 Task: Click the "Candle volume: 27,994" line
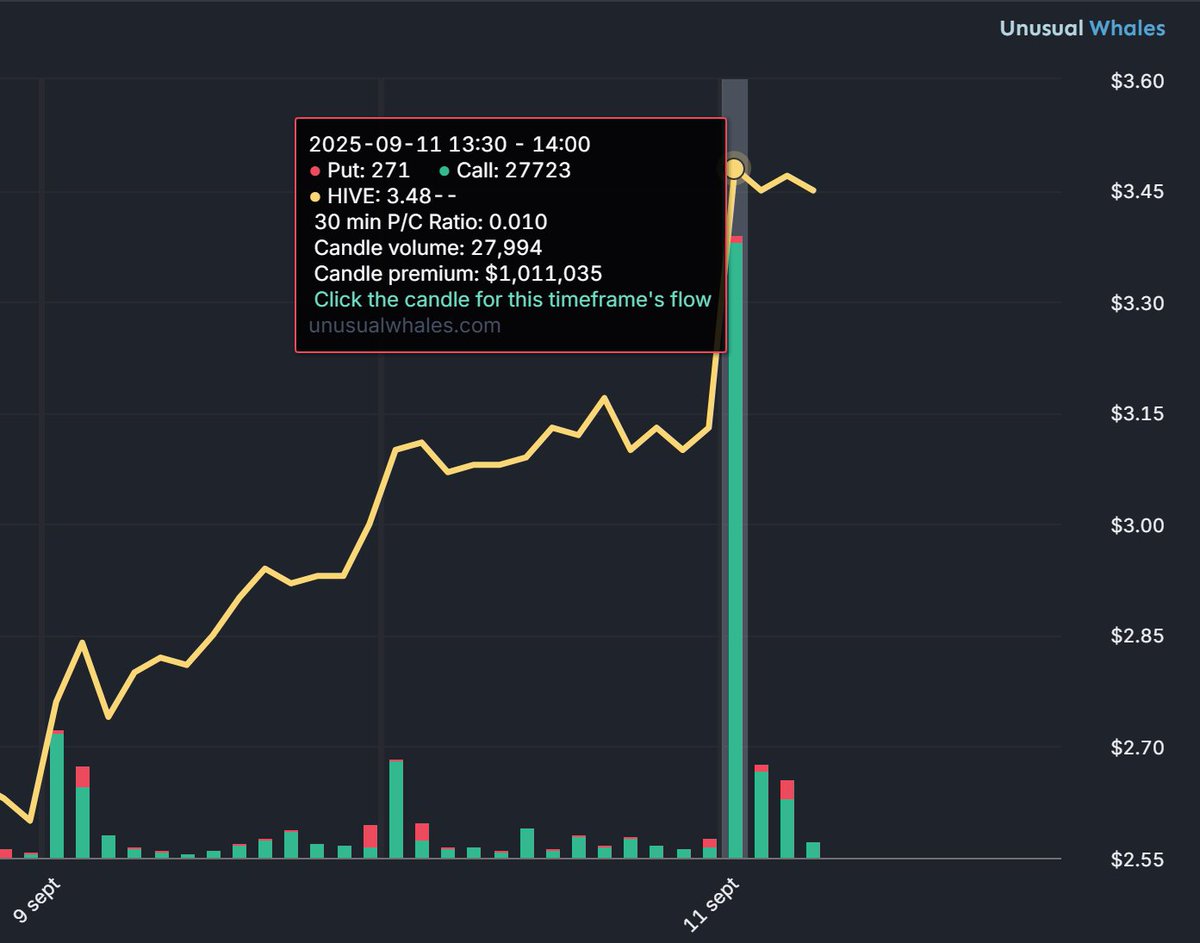pos(428,248)
